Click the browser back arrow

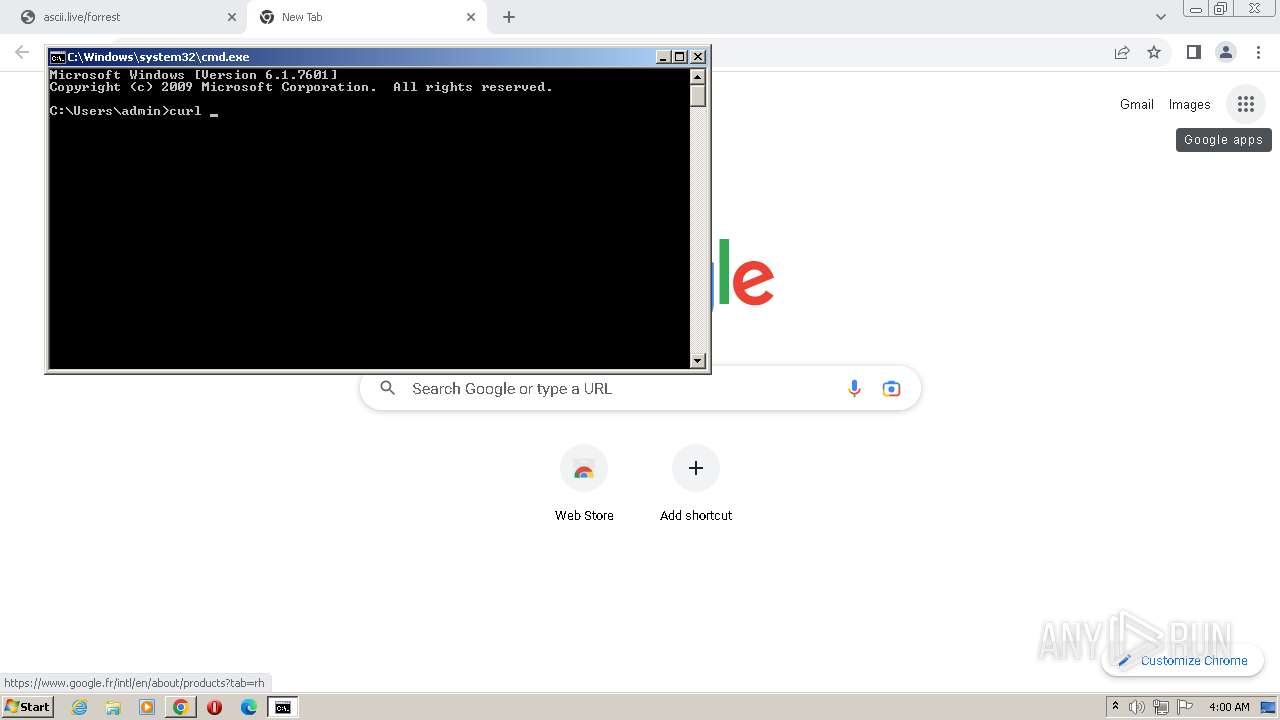coord(22,52)
